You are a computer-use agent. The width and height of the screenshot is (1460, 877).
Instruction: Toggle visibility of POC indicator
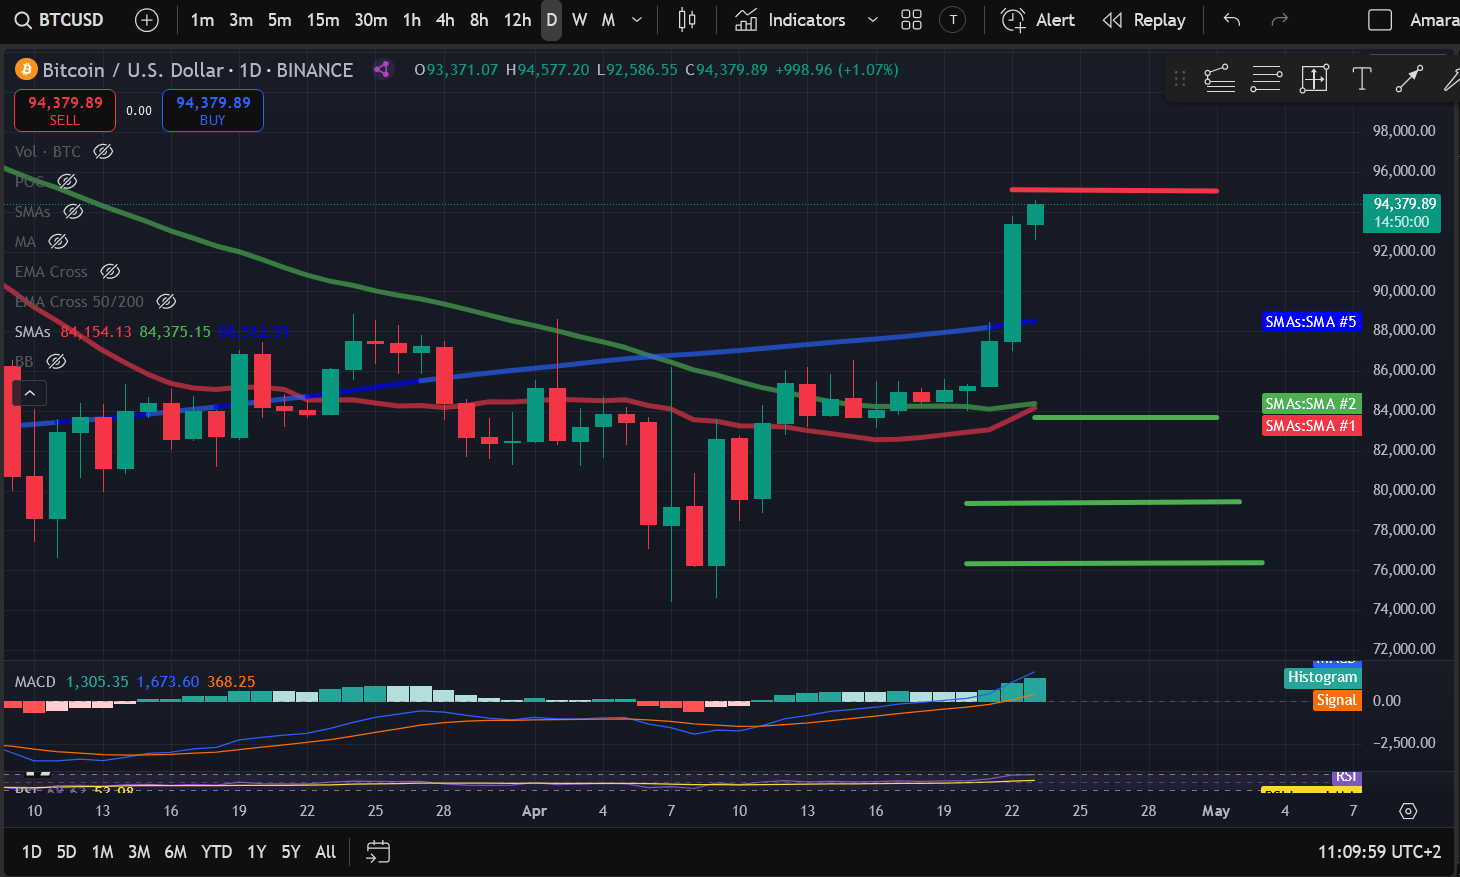pos(67,182)
